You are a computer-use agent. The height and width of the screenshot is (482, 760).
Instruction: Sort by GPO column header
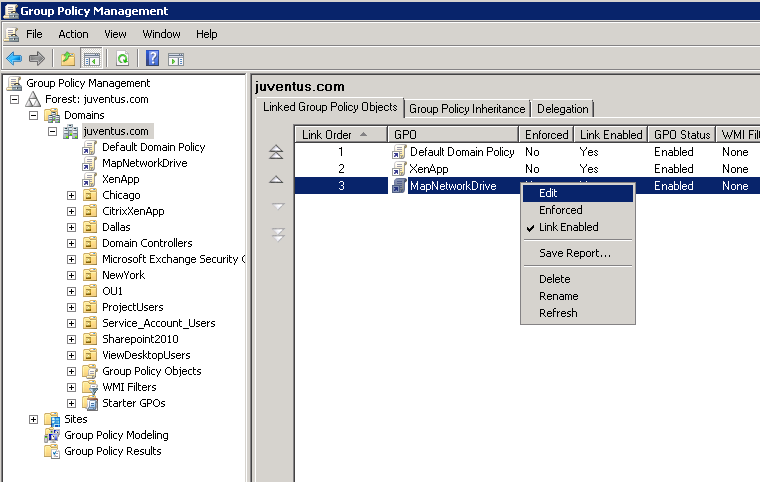click(x=453, y=134)
